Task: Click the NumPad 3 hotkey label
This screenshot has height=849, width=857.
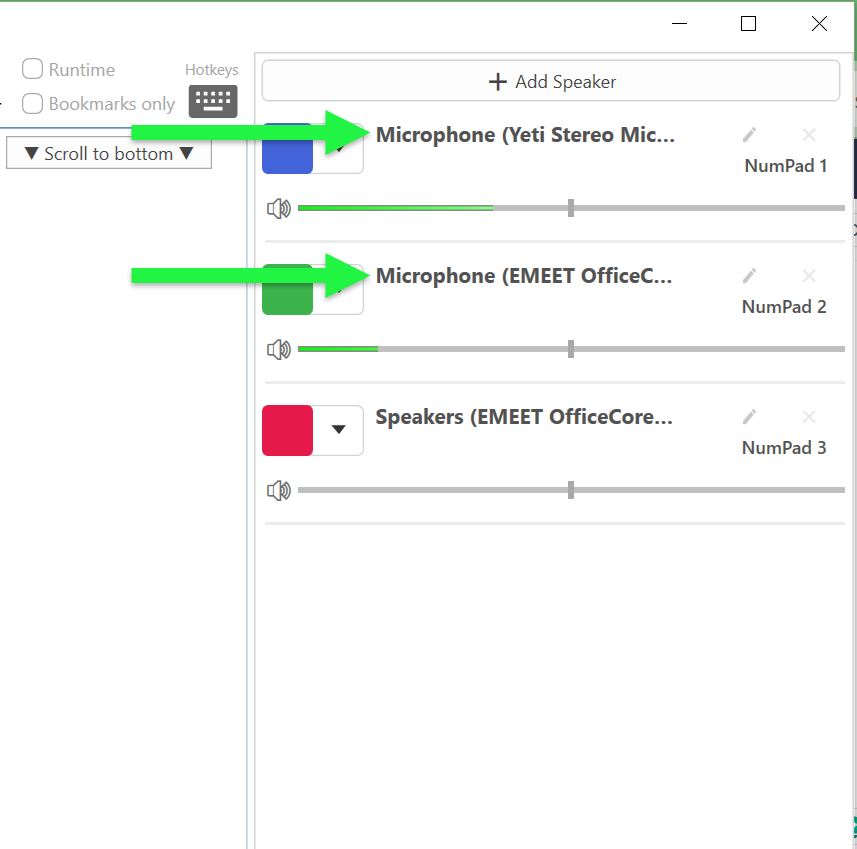Action: [784, 448]
